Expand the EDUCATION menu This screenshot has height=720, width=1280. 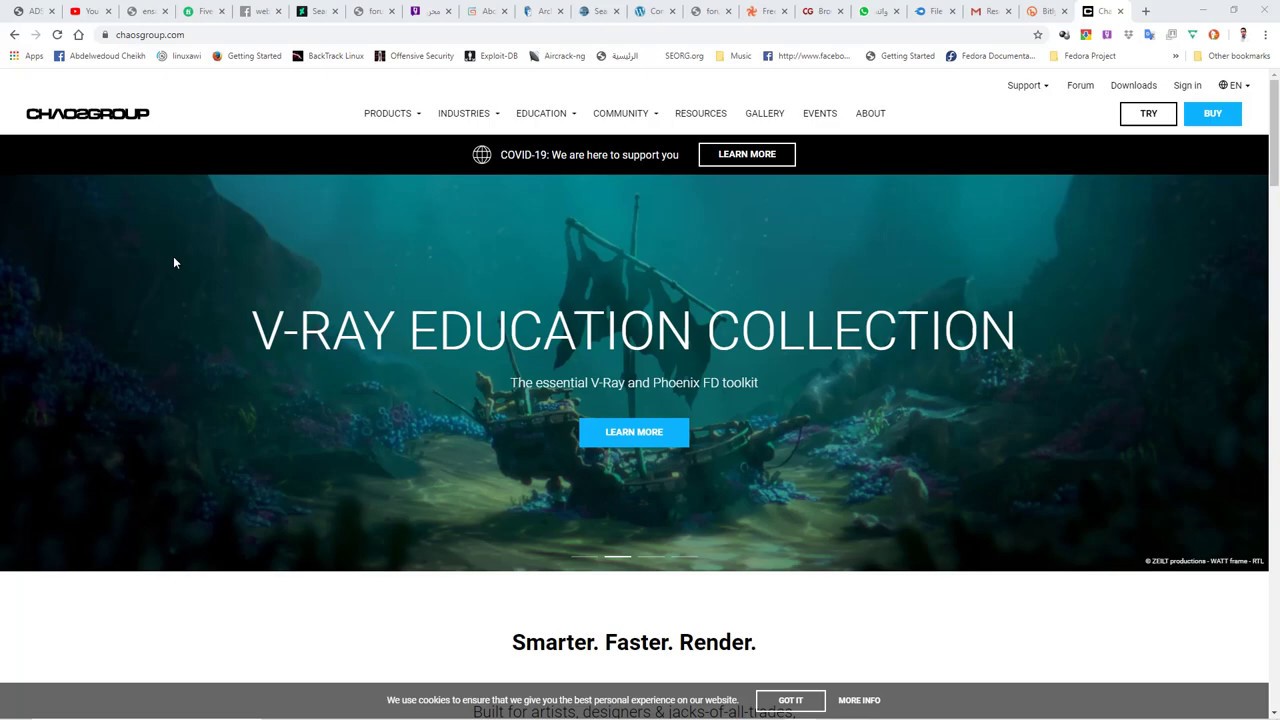click(546, 114)
